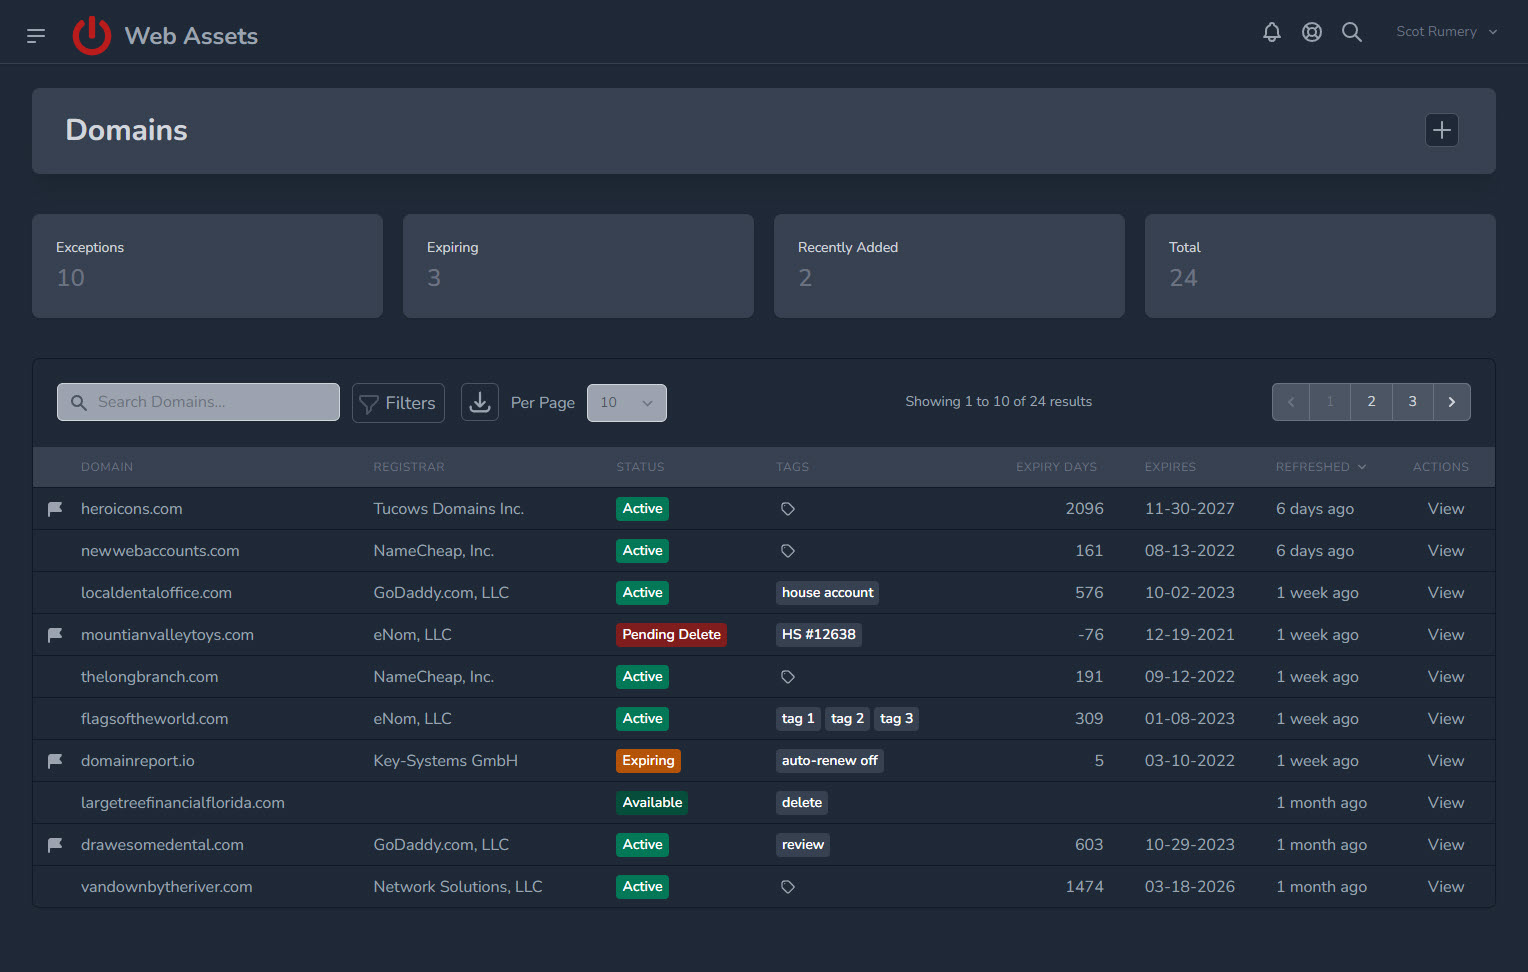1528x972 pixels.
Task: Toggle the flag on drawesomedental.com
Action: 55,844
